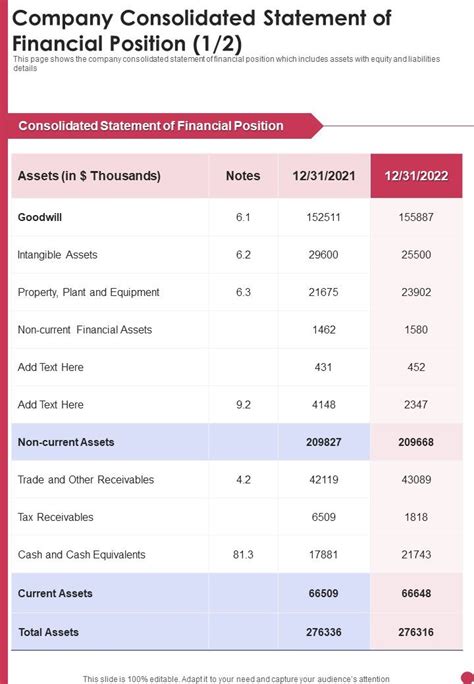The width and height of the screenshot is (474, 684).
Task: Click the Intangible Assets row label
Action: [x=57, y=255]
